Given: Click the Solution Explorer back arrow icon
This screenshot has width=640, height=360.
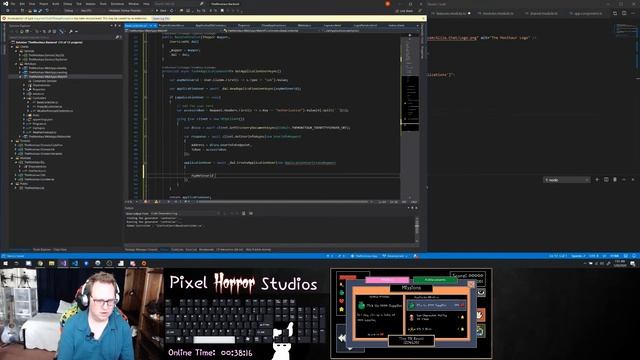Looking at the screenshot, I should (x=12, y=31).
